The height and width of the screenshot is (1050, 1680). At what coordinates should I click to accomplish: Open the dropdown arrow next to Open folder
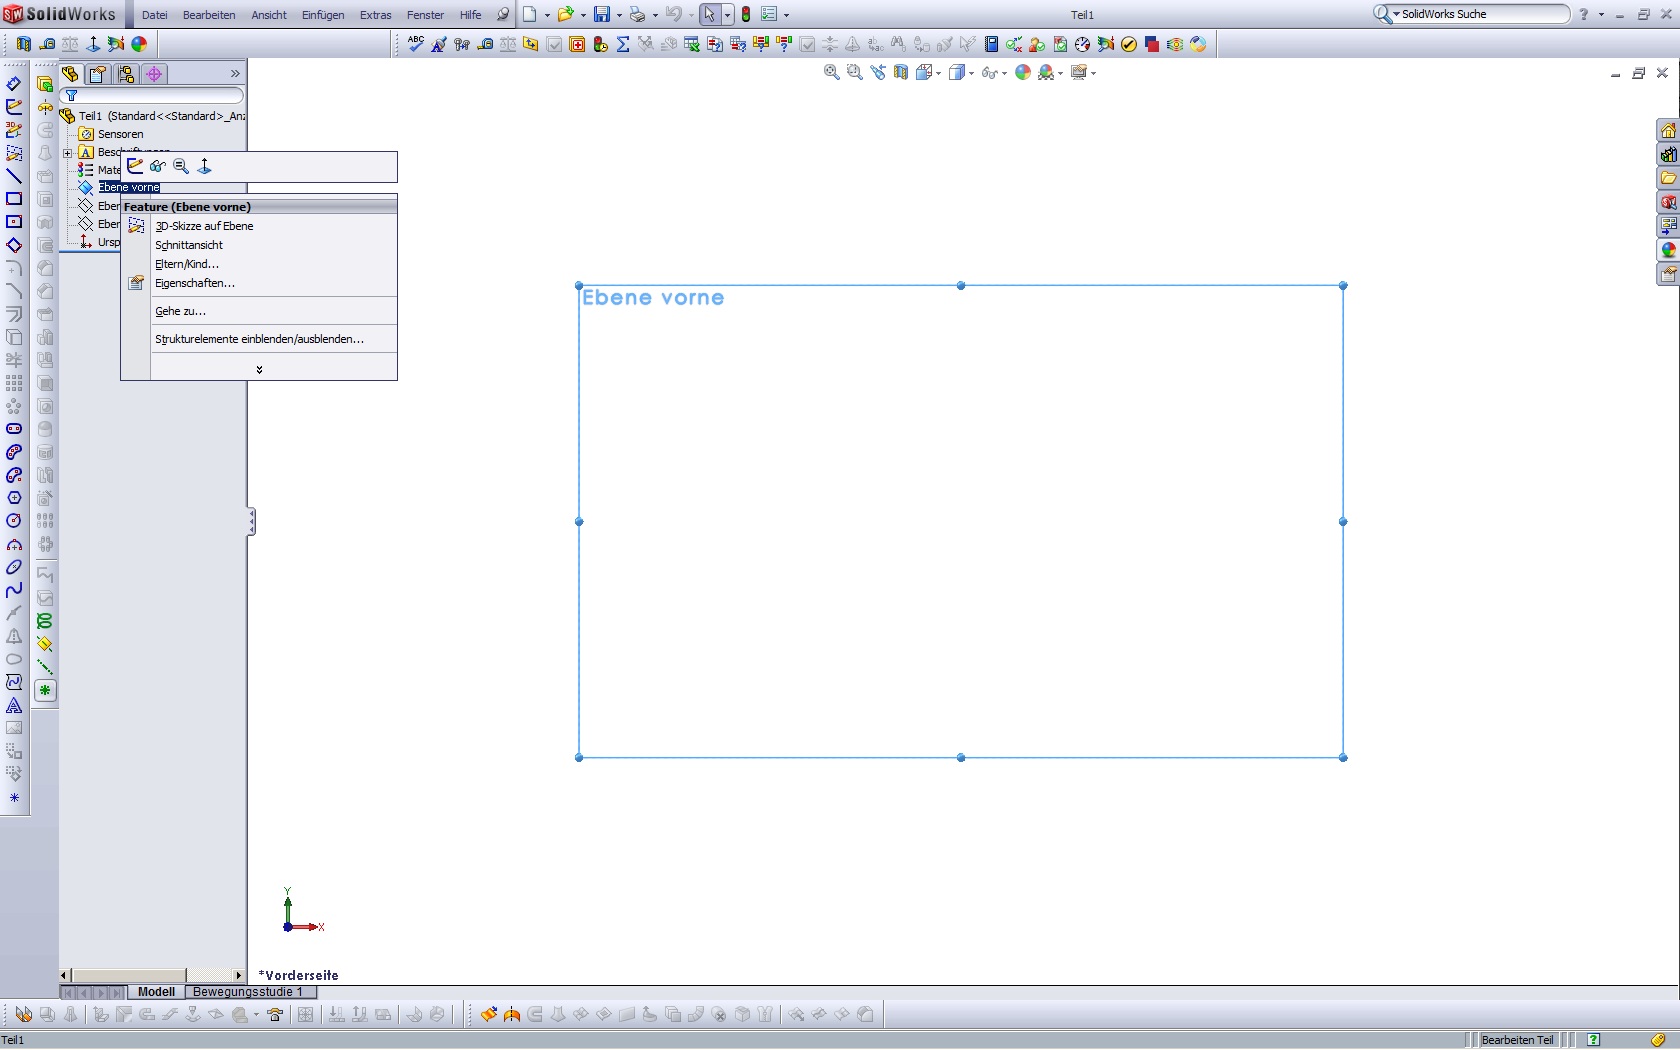pos(583,15)
